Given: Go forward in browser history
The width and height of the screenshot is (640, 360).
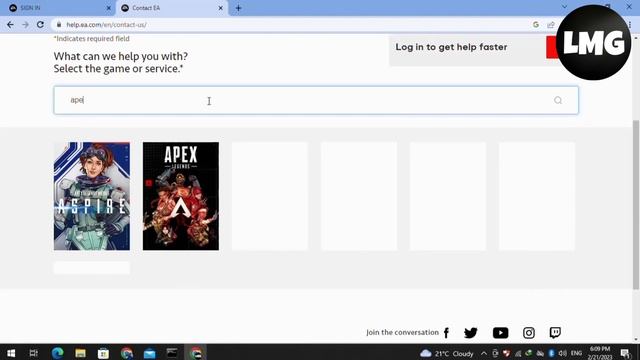Looking at the screenshot, I should click(25, 25).
